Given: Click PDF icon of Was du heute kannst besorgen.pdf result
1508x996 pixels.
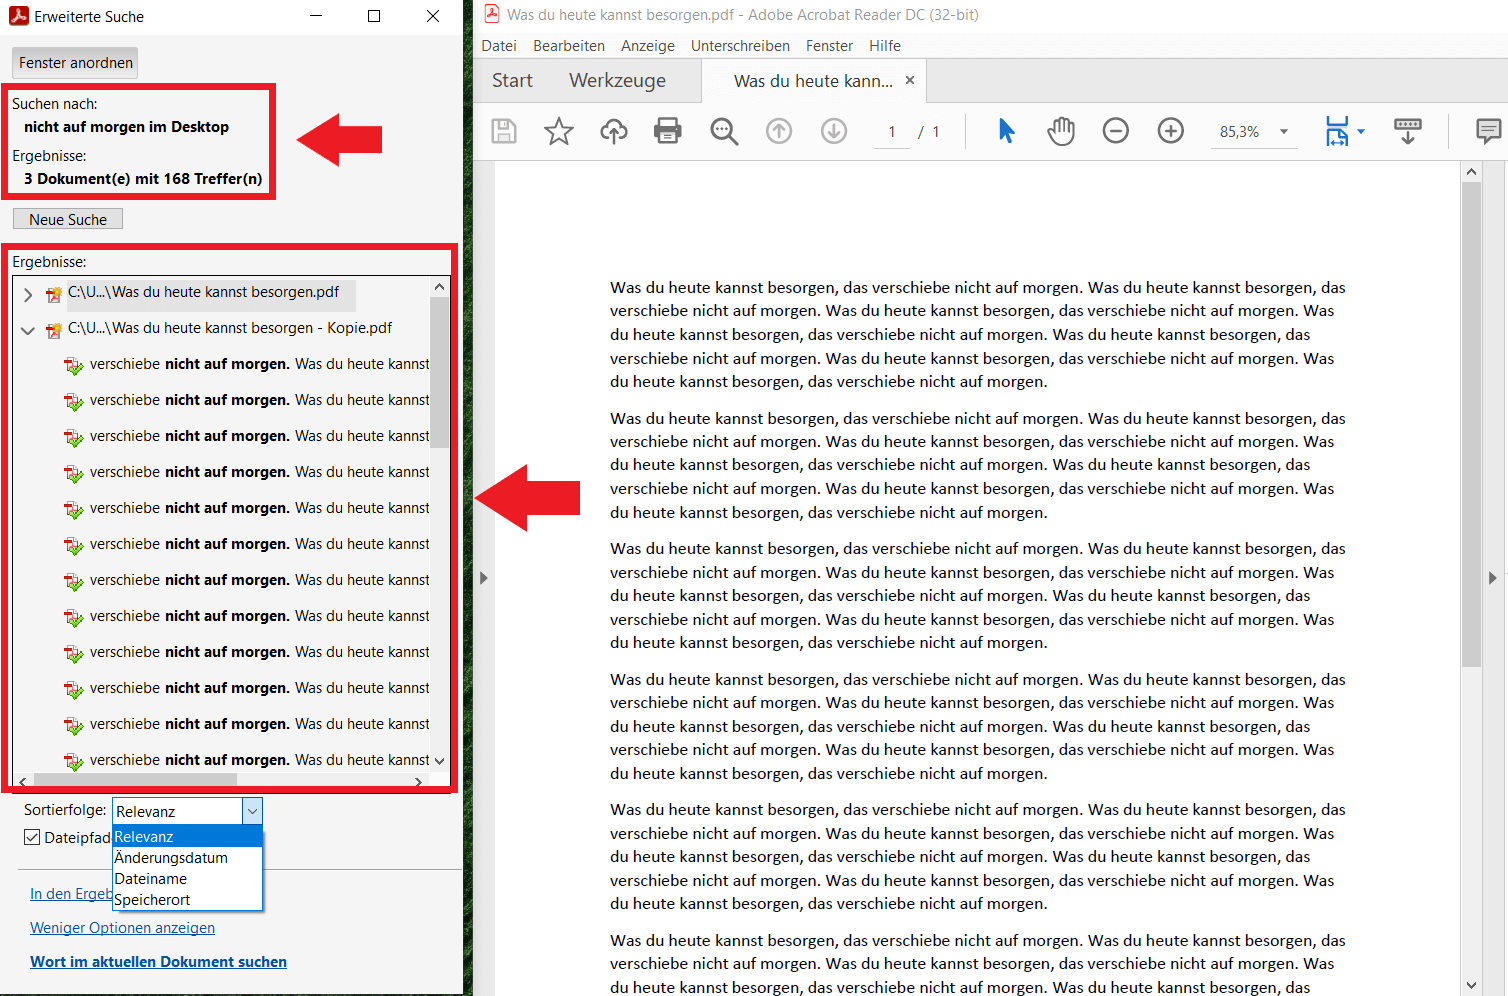Looking at the screenshot, I should point(54,295).
